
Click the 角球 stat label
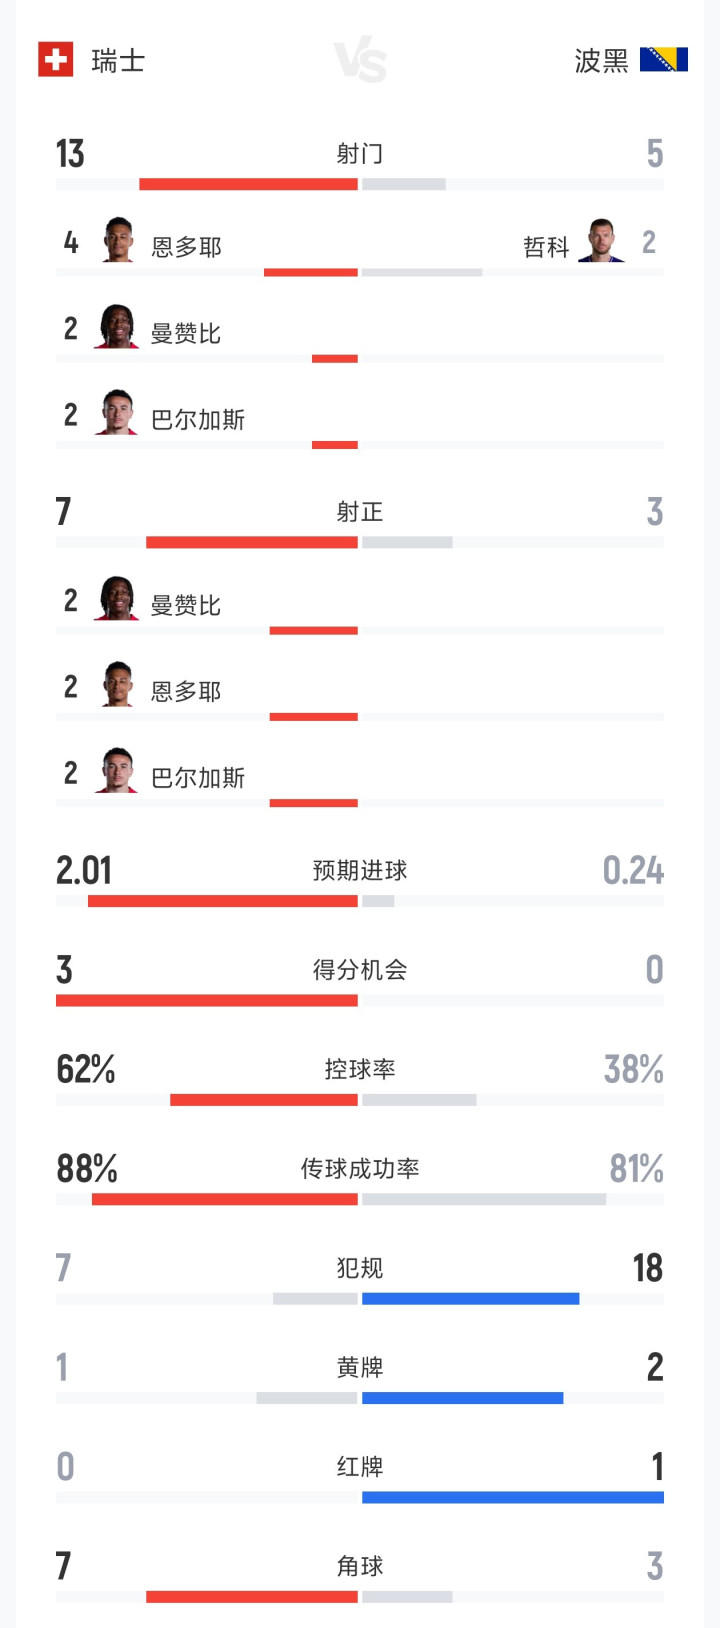coord(360,1566)
